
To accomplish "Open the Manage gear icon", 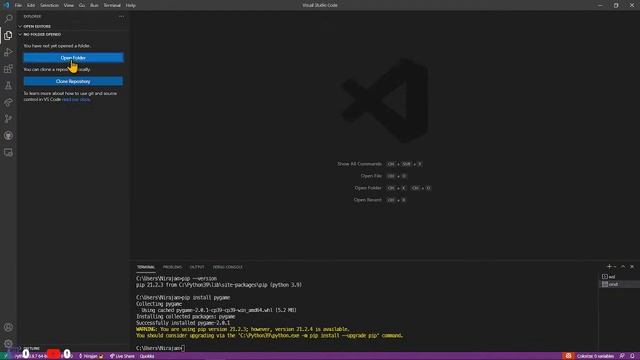I will coord(8,344).
